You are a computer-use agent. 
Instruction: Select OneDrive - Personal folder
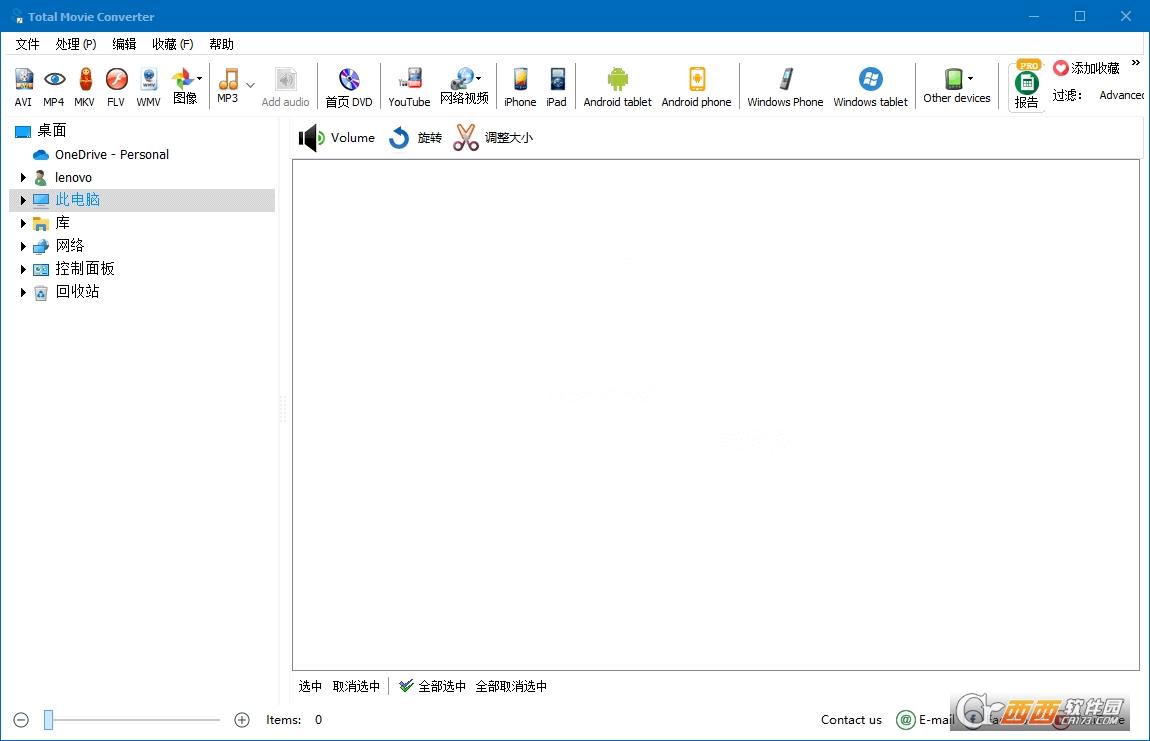coord(111,155)
